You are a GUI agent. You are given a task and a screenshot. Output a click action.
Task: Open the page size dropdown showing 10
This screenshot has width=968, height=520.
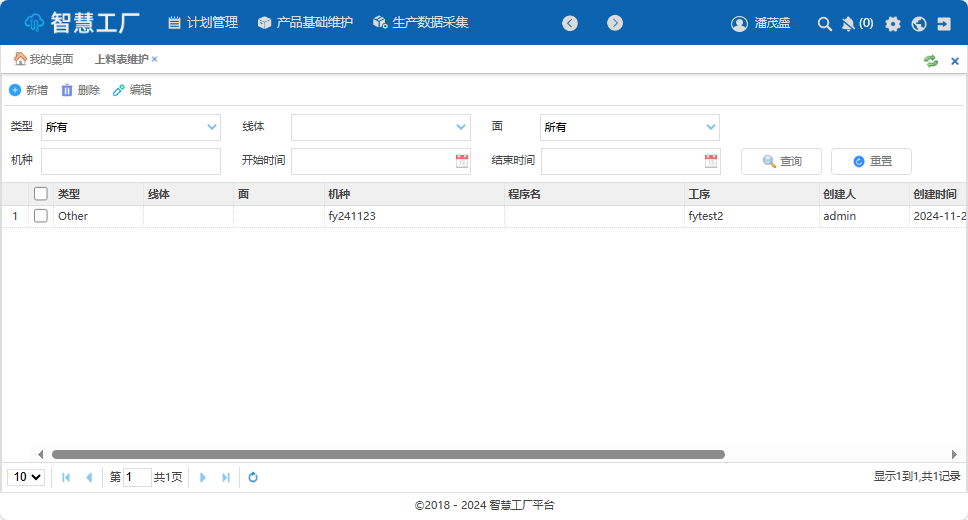pyautogui.click(x=26, y=477)
